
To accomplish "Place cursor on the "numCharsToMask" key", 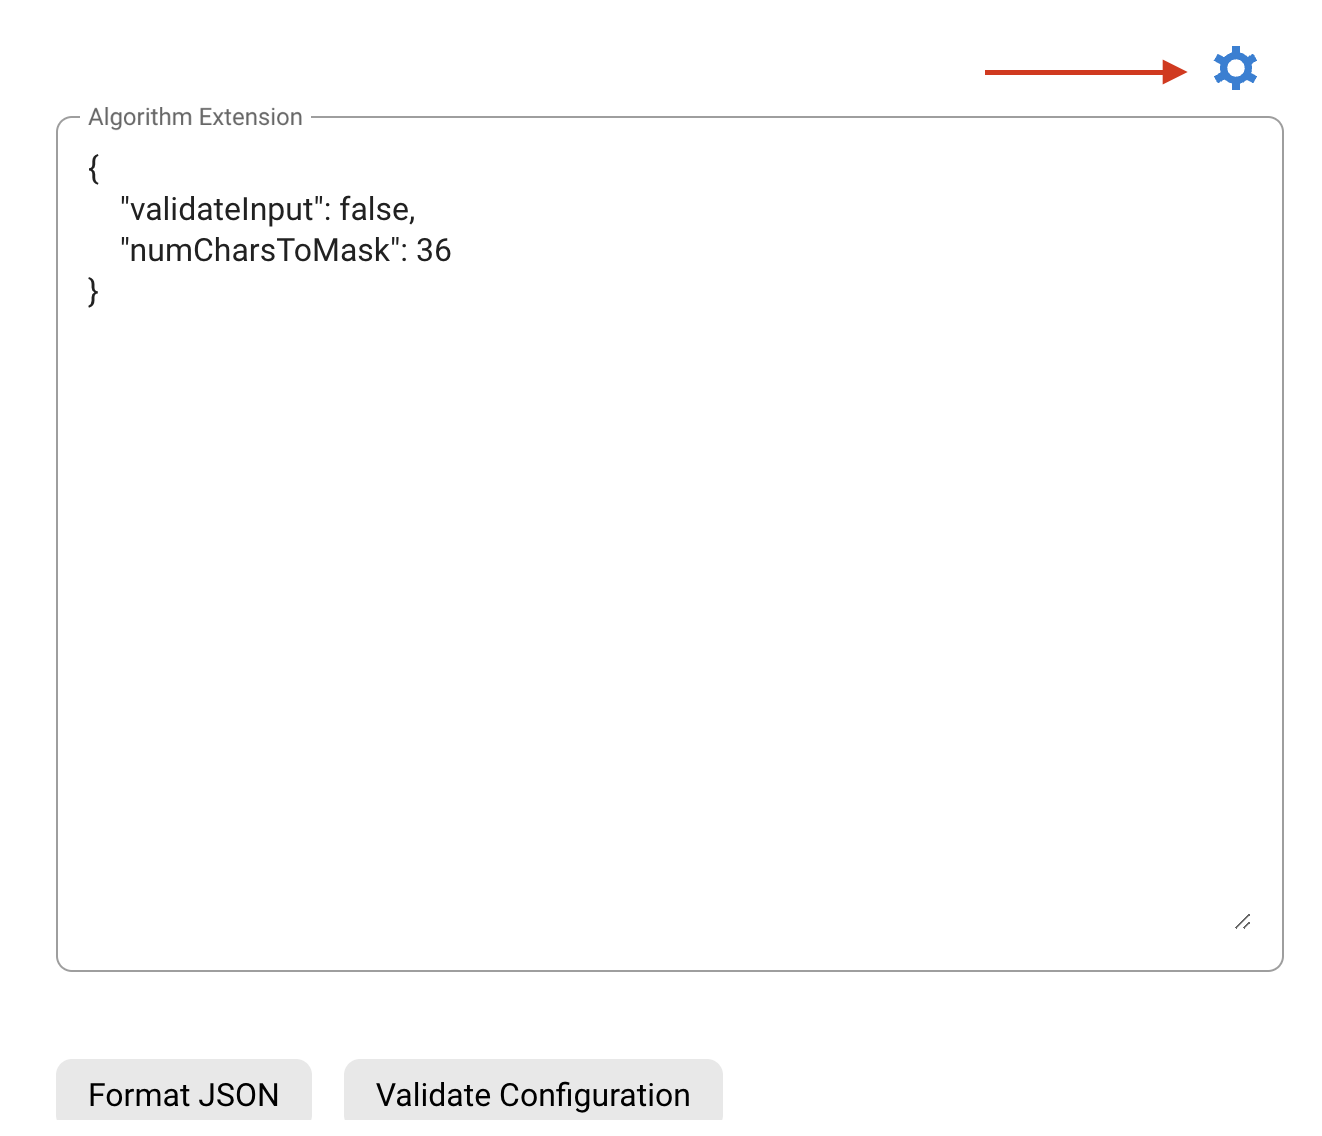I will coord(259,250).
